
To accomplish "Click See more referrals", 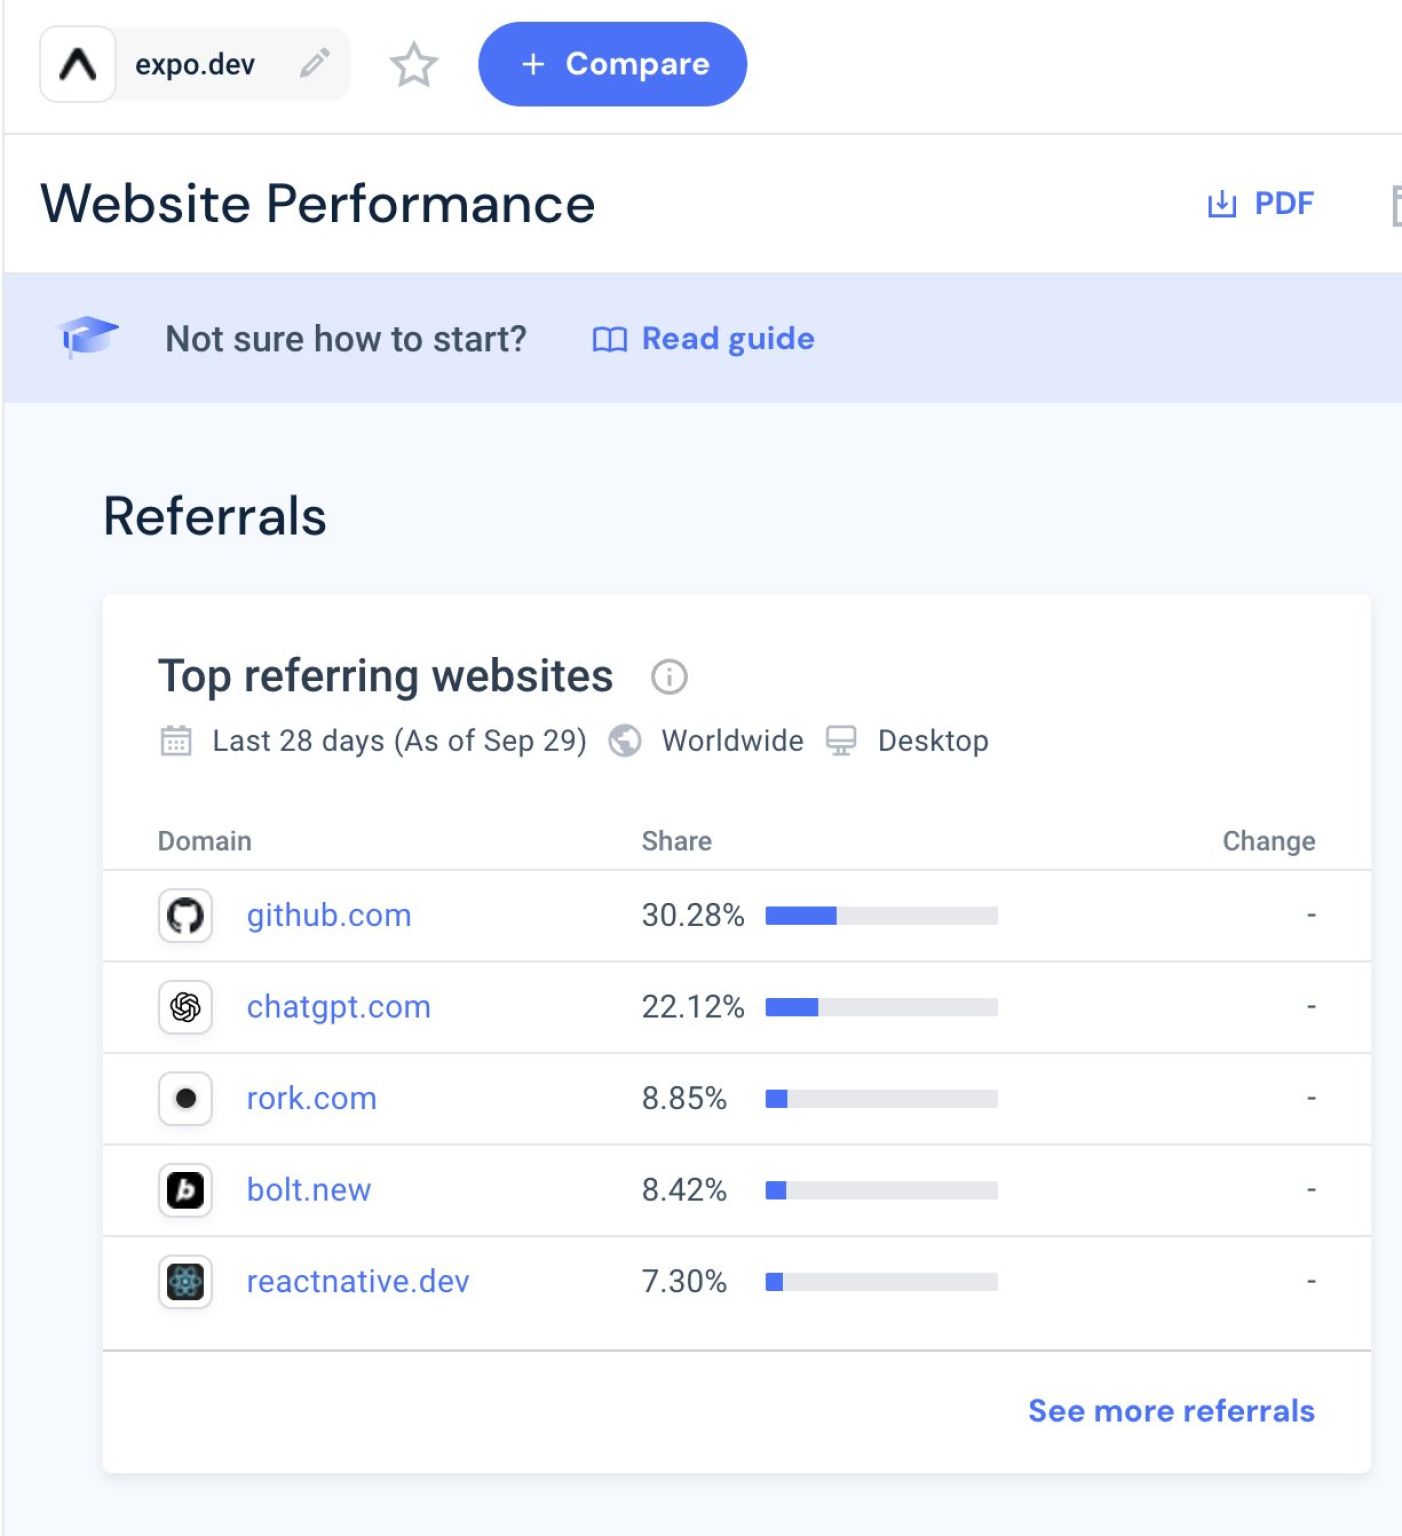I will click(1171, 1411).
